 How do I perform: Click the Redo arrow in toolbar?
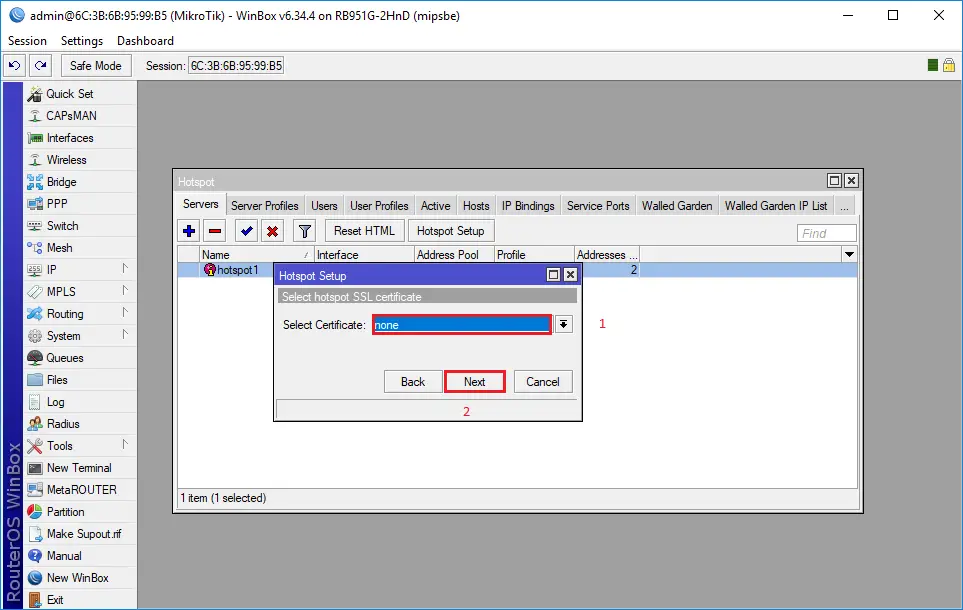pos(41,66)
